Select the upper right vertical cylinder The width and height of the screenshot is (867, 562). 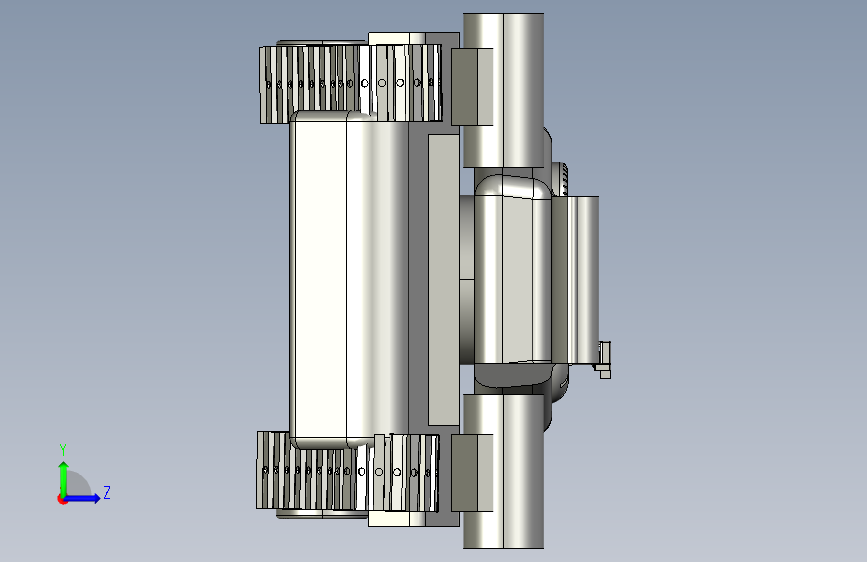point(503,90)
